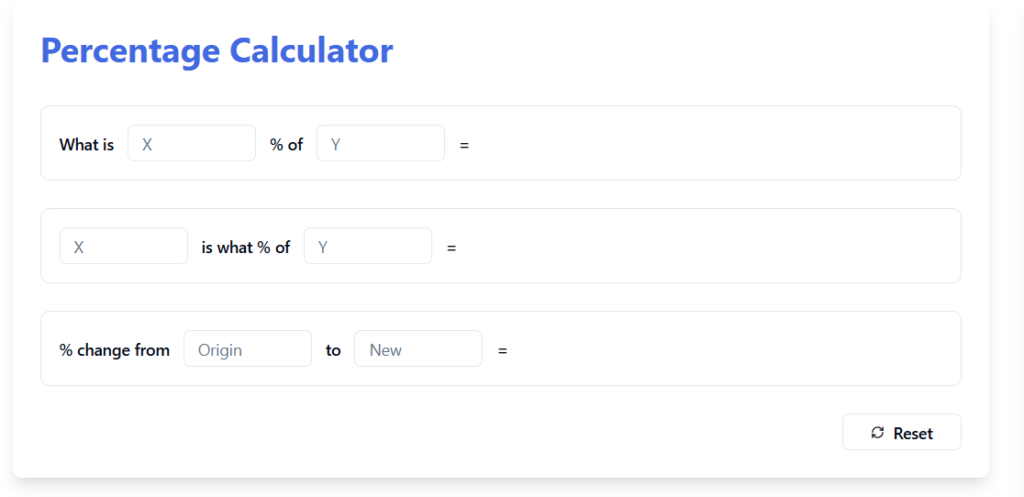Focus the Y field after "is what % of"
Screen dimensions: 1024x497
tap(368, 246)
